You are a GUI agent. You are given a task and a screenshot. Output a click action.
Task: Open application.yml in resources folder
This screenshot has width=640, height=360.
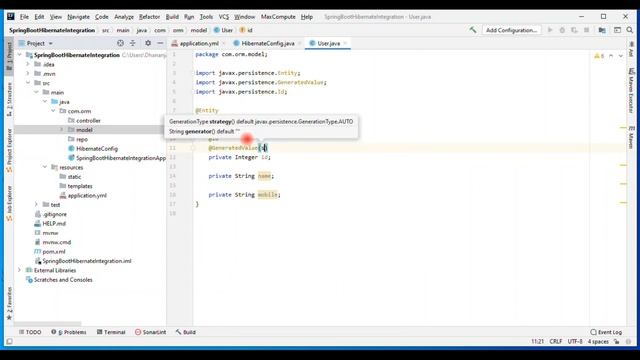click(x=83, y=196)
